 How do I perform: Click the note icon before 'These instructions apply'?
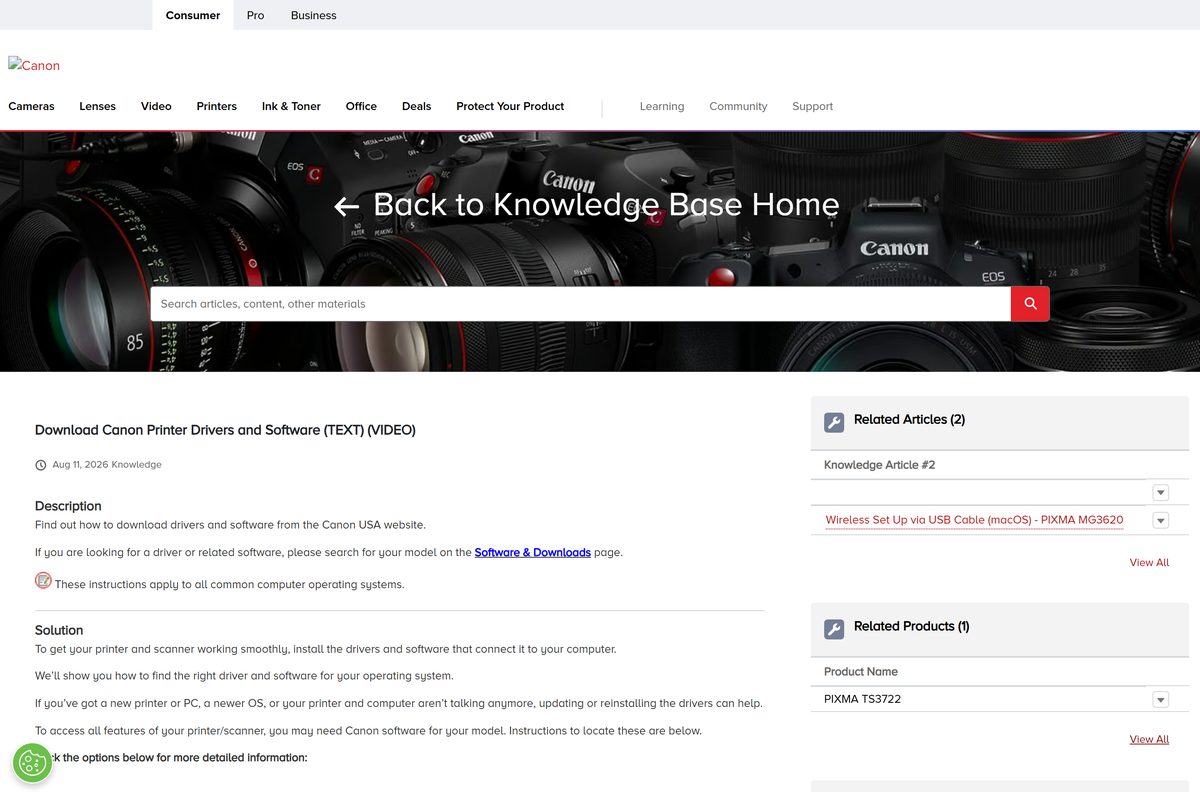coord(43,580)
